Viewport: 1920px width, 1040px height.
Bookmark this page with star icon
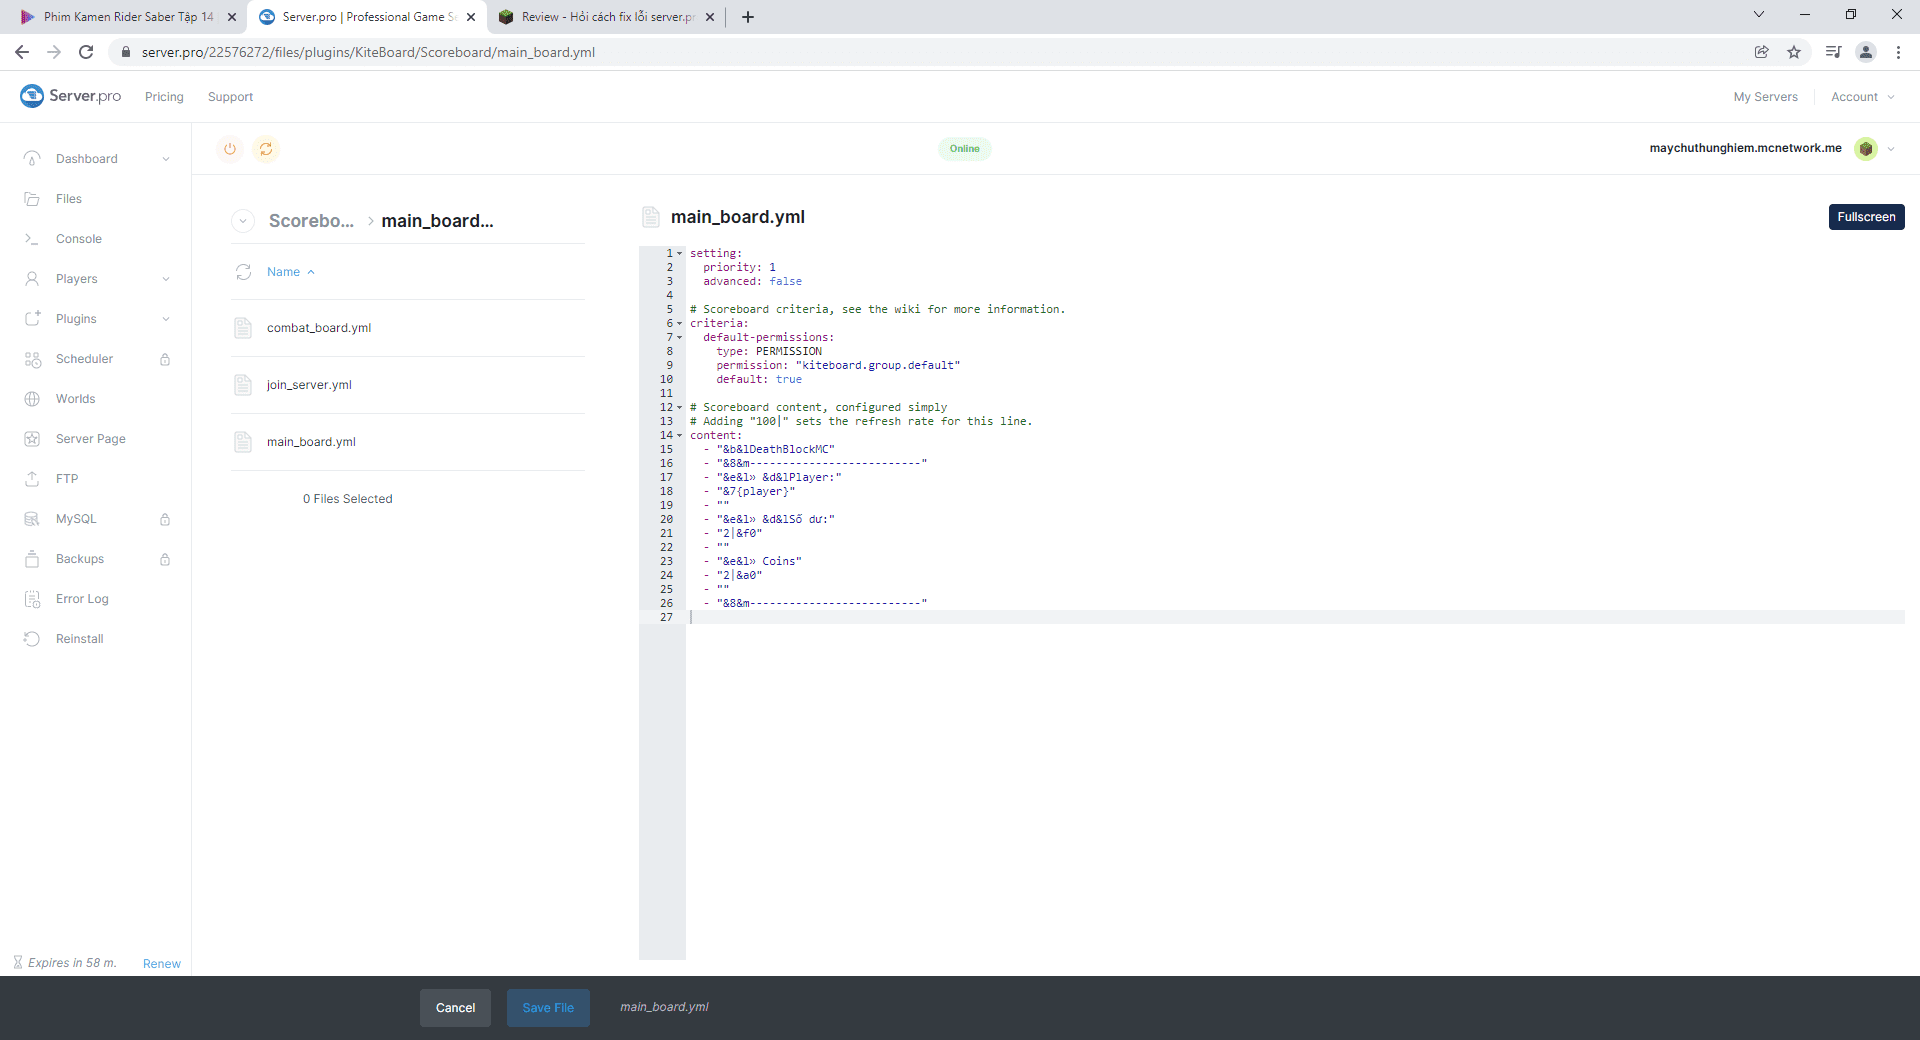(1794, 52)
